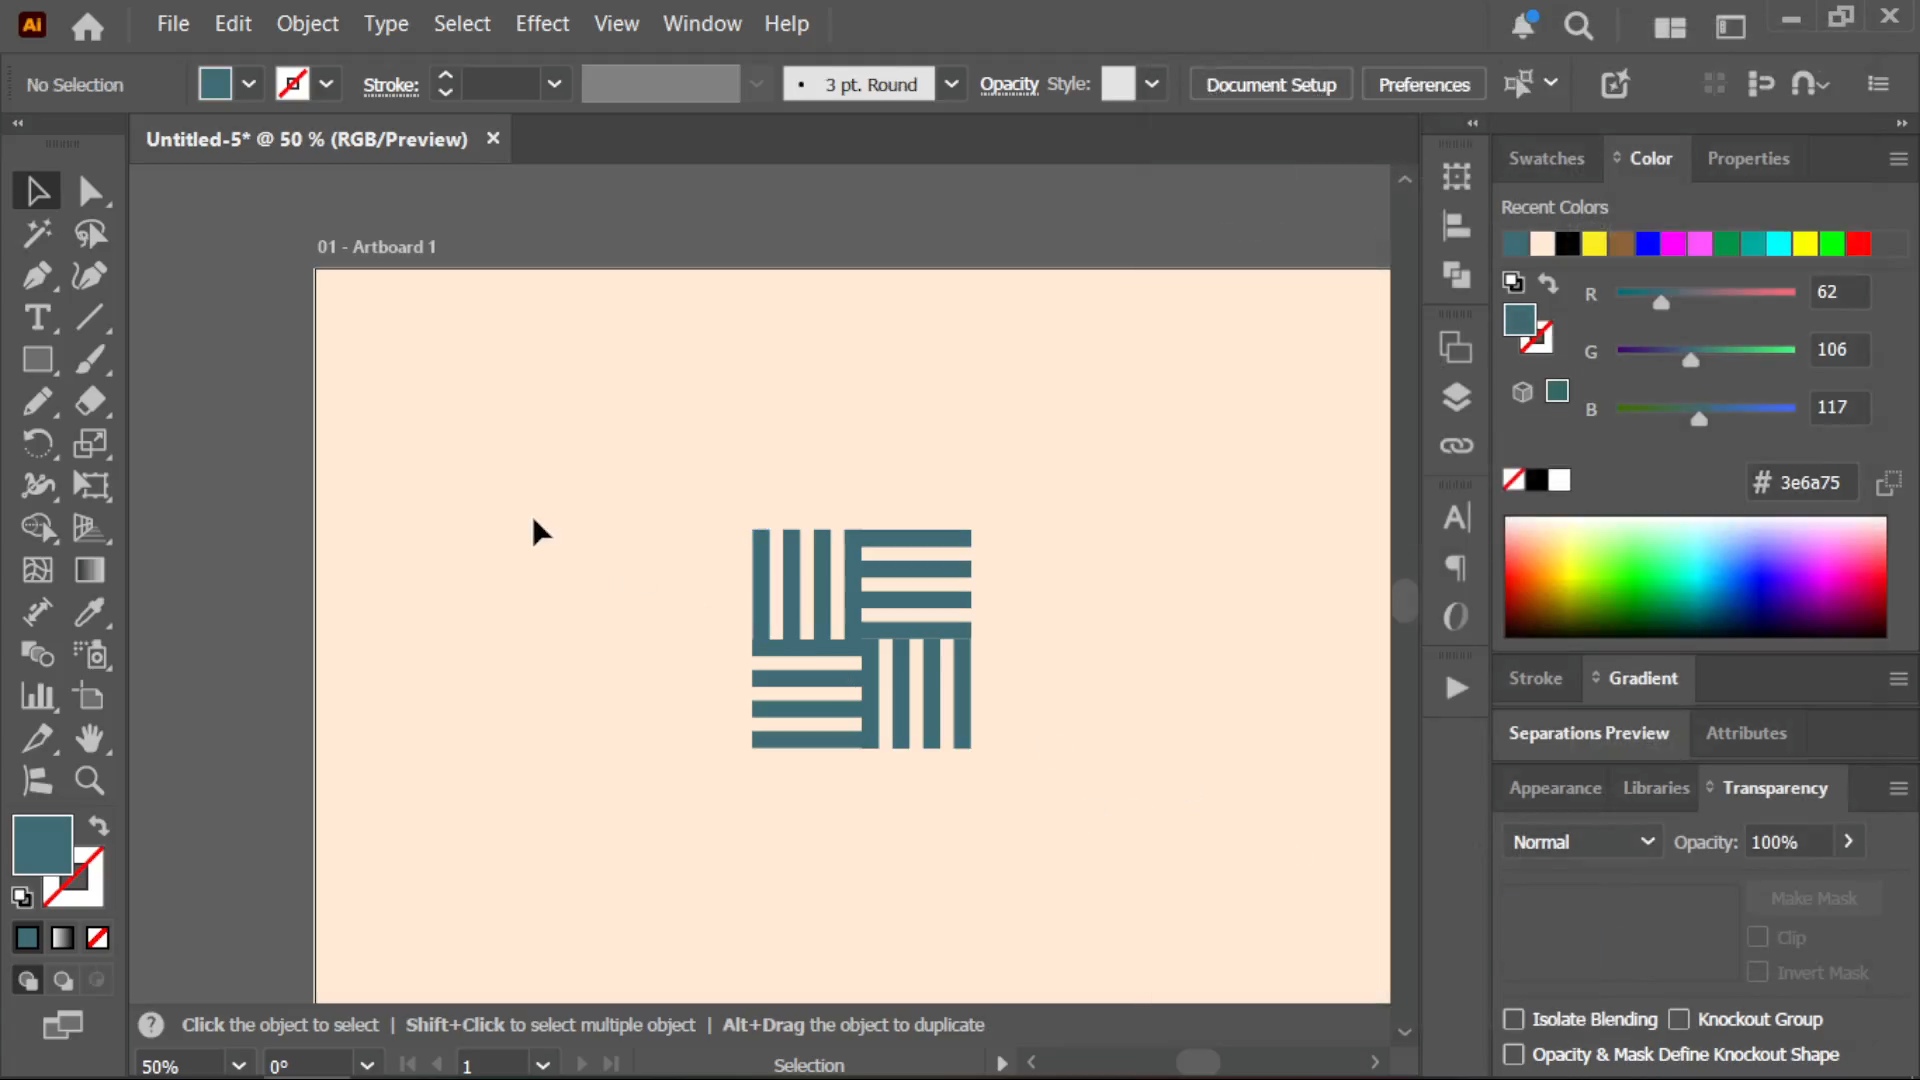
Task: Select the Rectangle tool
Action: click(x=38, y=359)
